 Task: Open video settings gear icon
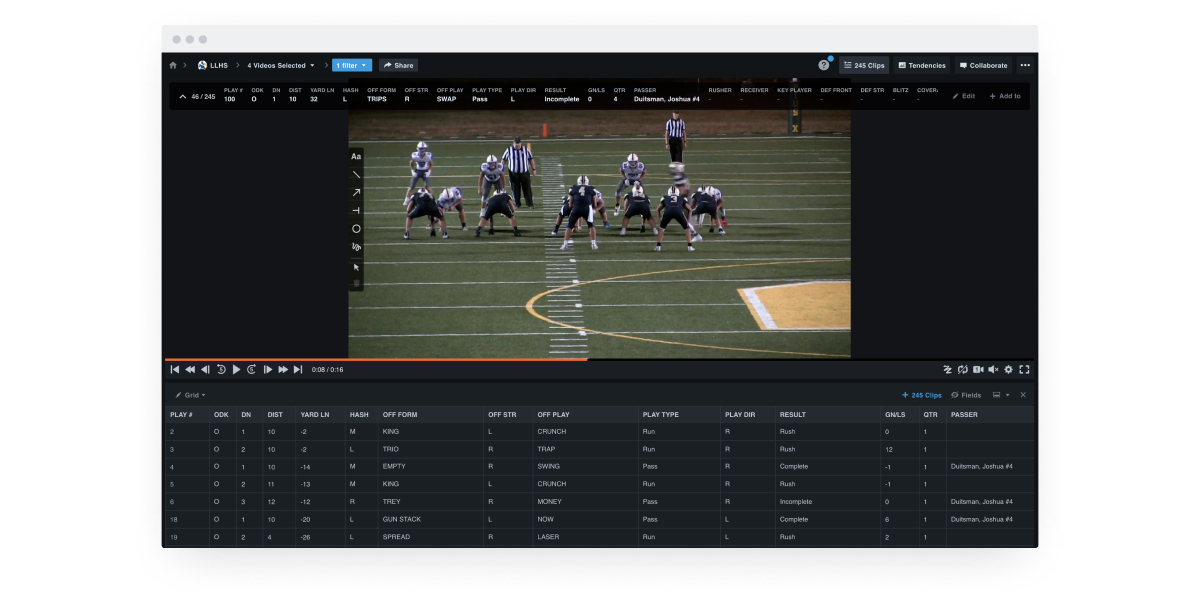pos(1008,370)
